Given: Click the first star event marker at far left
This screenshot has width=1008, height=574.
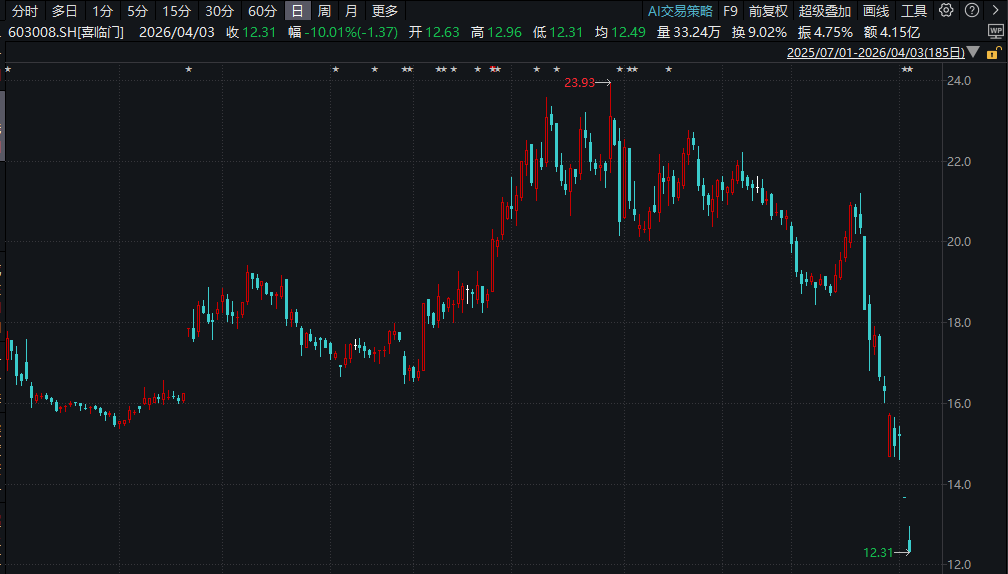Looking at the screenshot, I should [8, 69].
